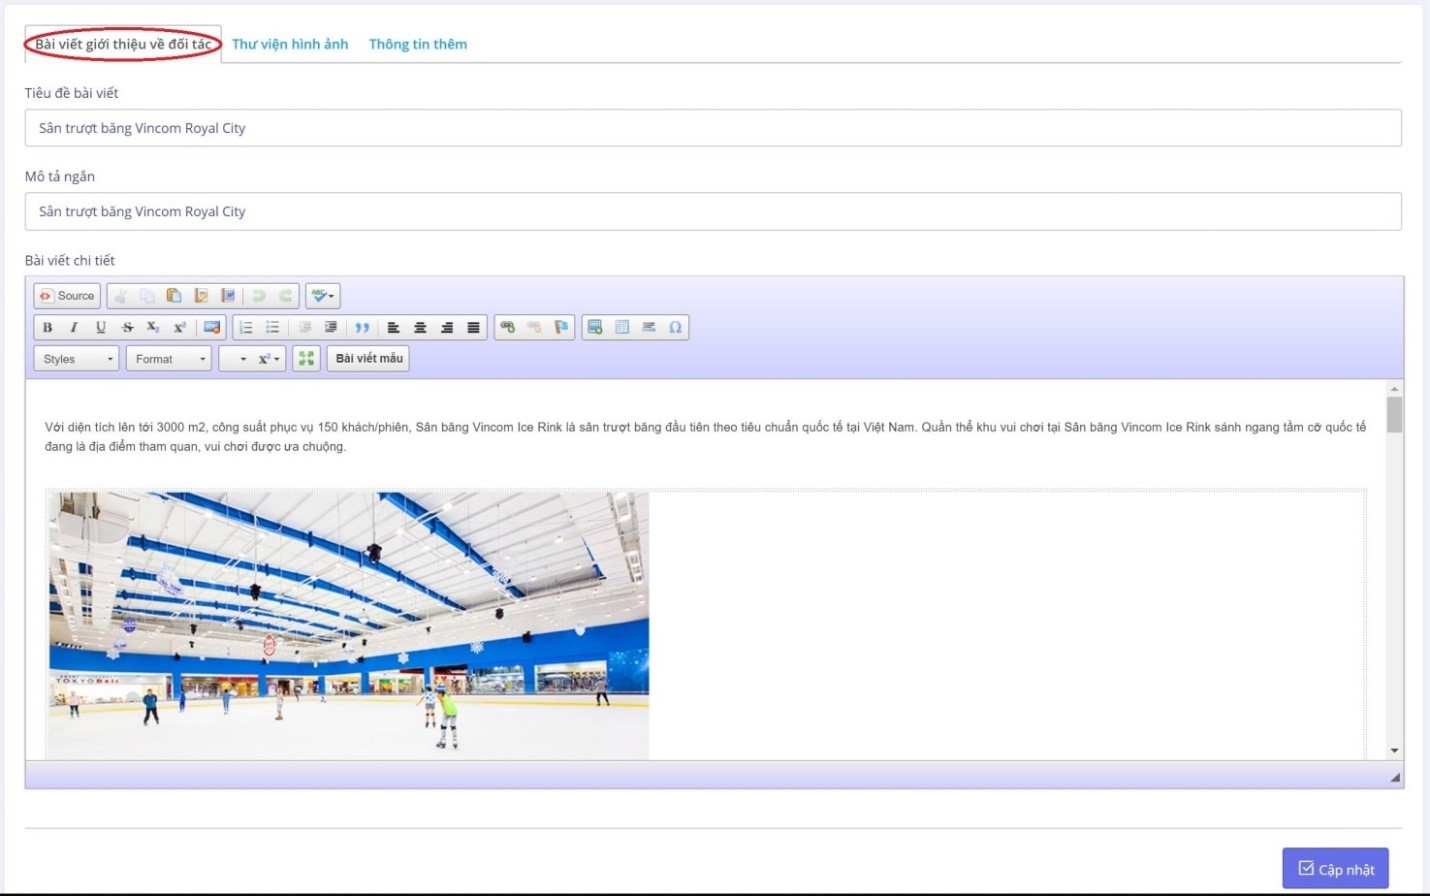
Task: Click the editor scrollbar down arrow
Action: pos(1394,751)
